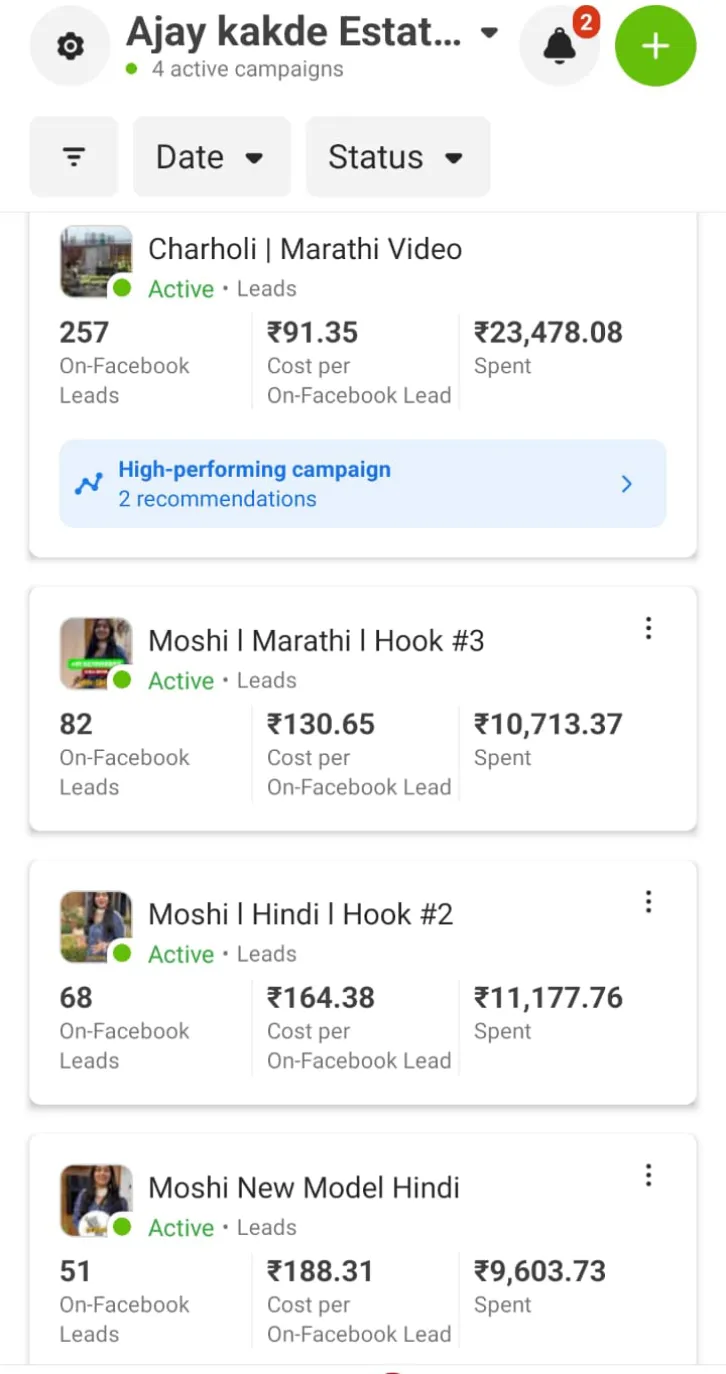Open options menu for Moshi New Model Hindi

(x=648, y=1175)
